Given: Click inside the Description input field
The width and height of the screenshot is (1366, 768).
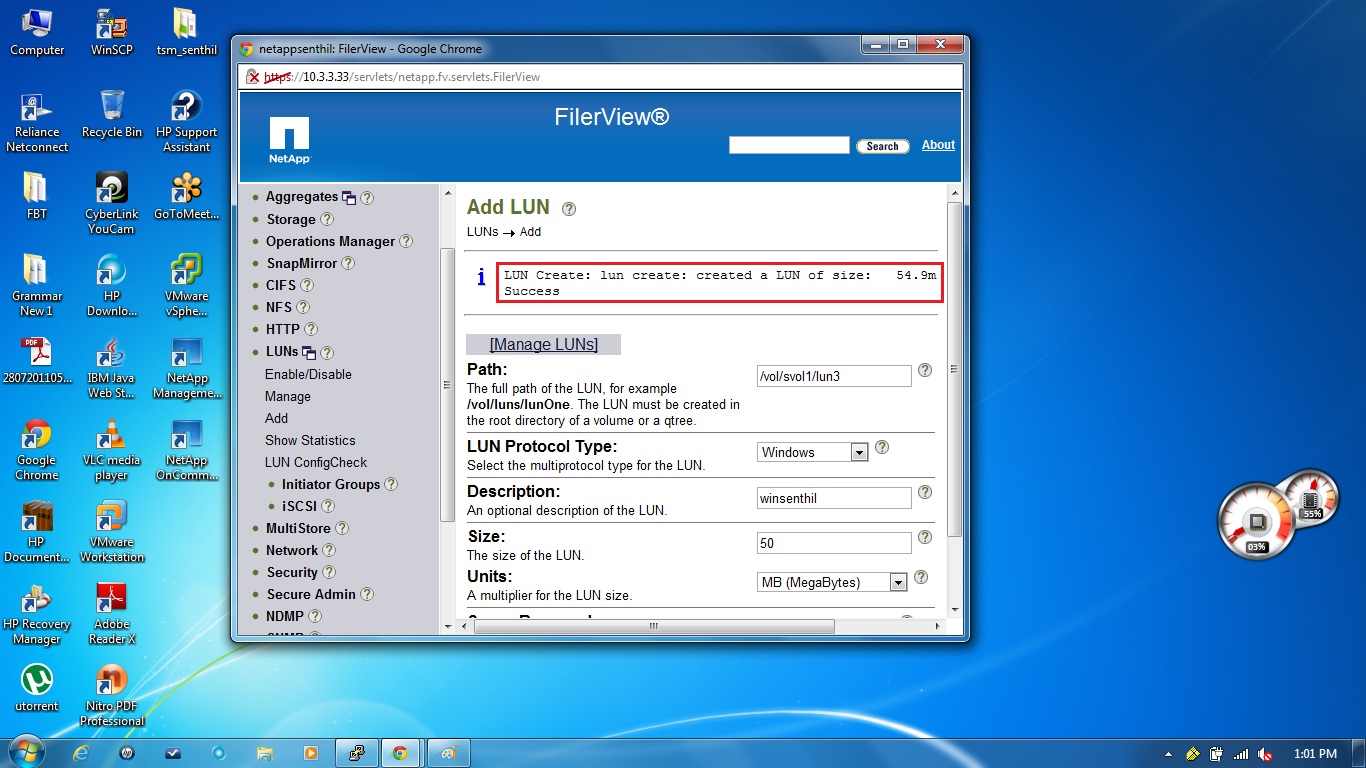Looking at the screenshot, I should (x=833, y=497).
